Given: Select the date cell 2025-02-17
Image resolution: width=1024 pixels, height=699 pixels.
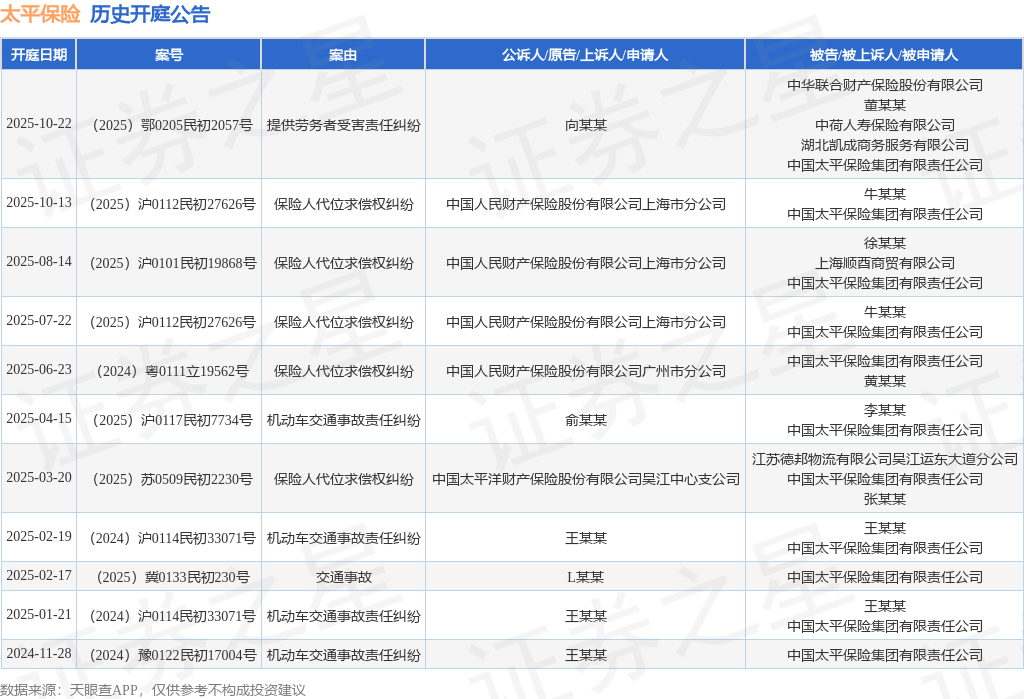Looking at the screenshot, I should pyautogui.click(x=39, y=576).
